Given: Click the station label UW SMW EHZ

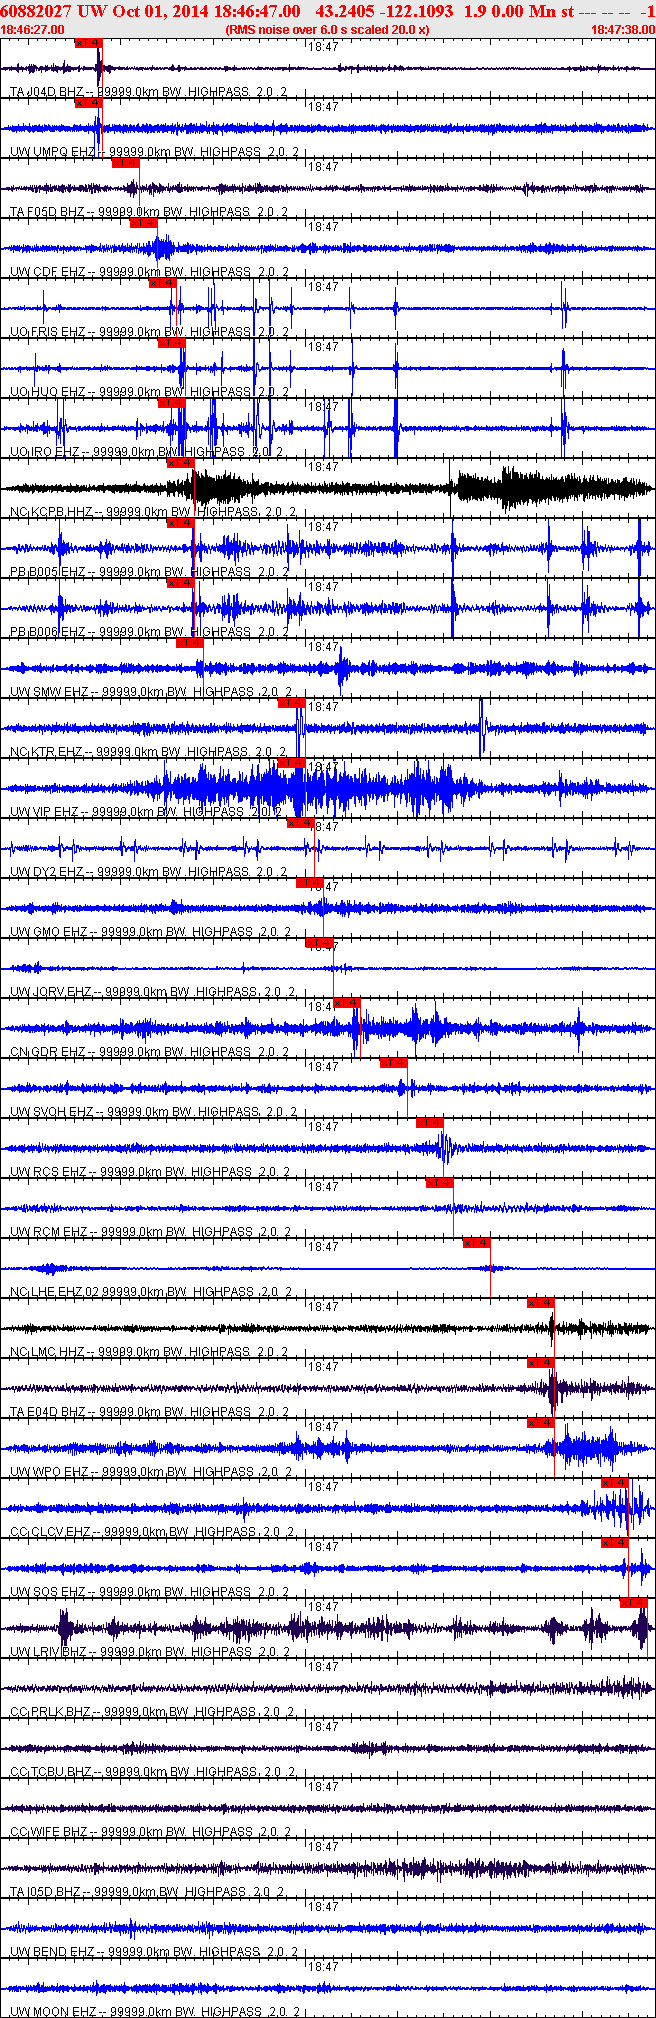Looking at the screenshot, I should (x=50, y=692).
